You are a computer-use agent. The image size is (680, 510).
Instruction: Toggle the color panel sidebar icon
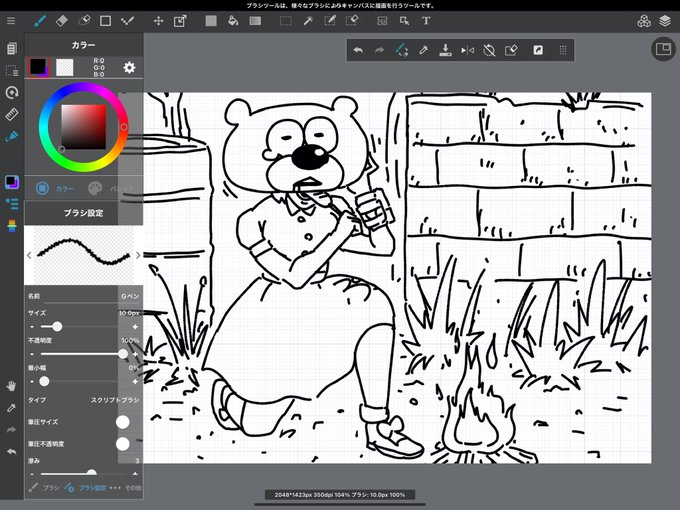[12, 182]
